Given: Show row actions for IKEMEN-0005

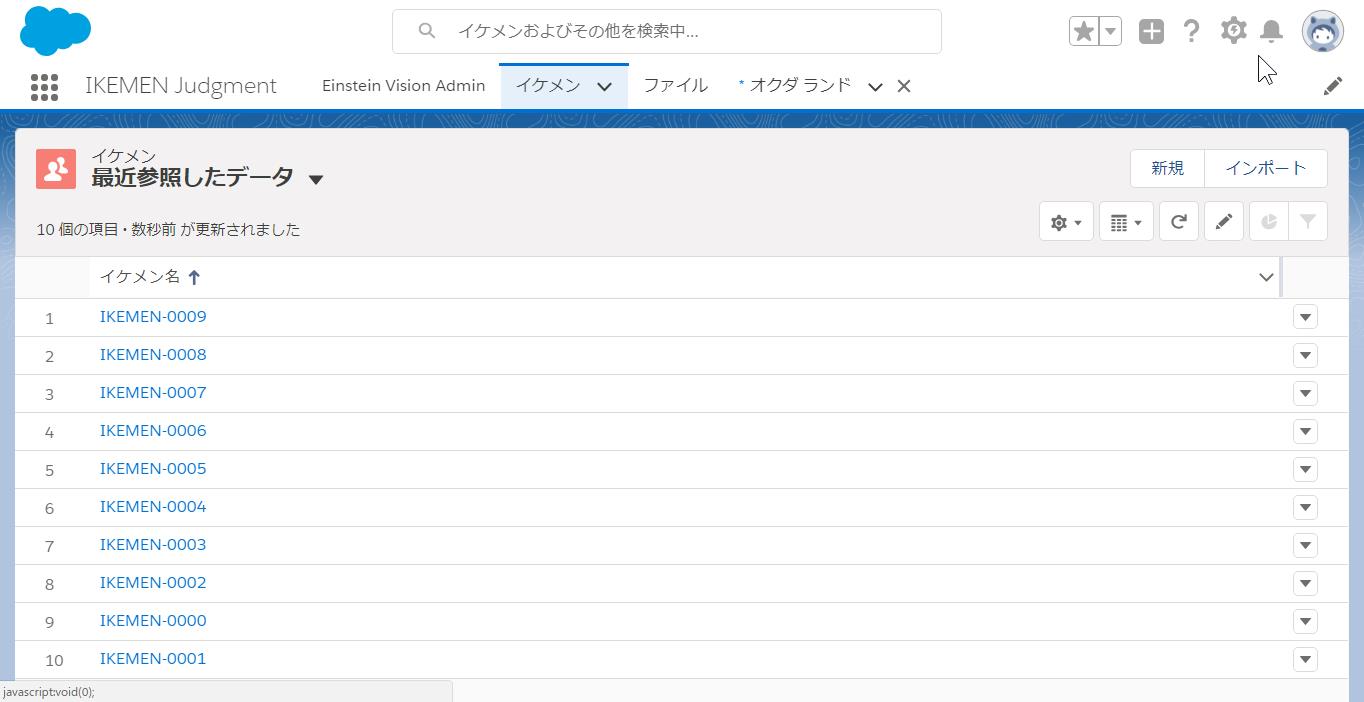Looking at the screenshot, I should (x=1305, y=469).
